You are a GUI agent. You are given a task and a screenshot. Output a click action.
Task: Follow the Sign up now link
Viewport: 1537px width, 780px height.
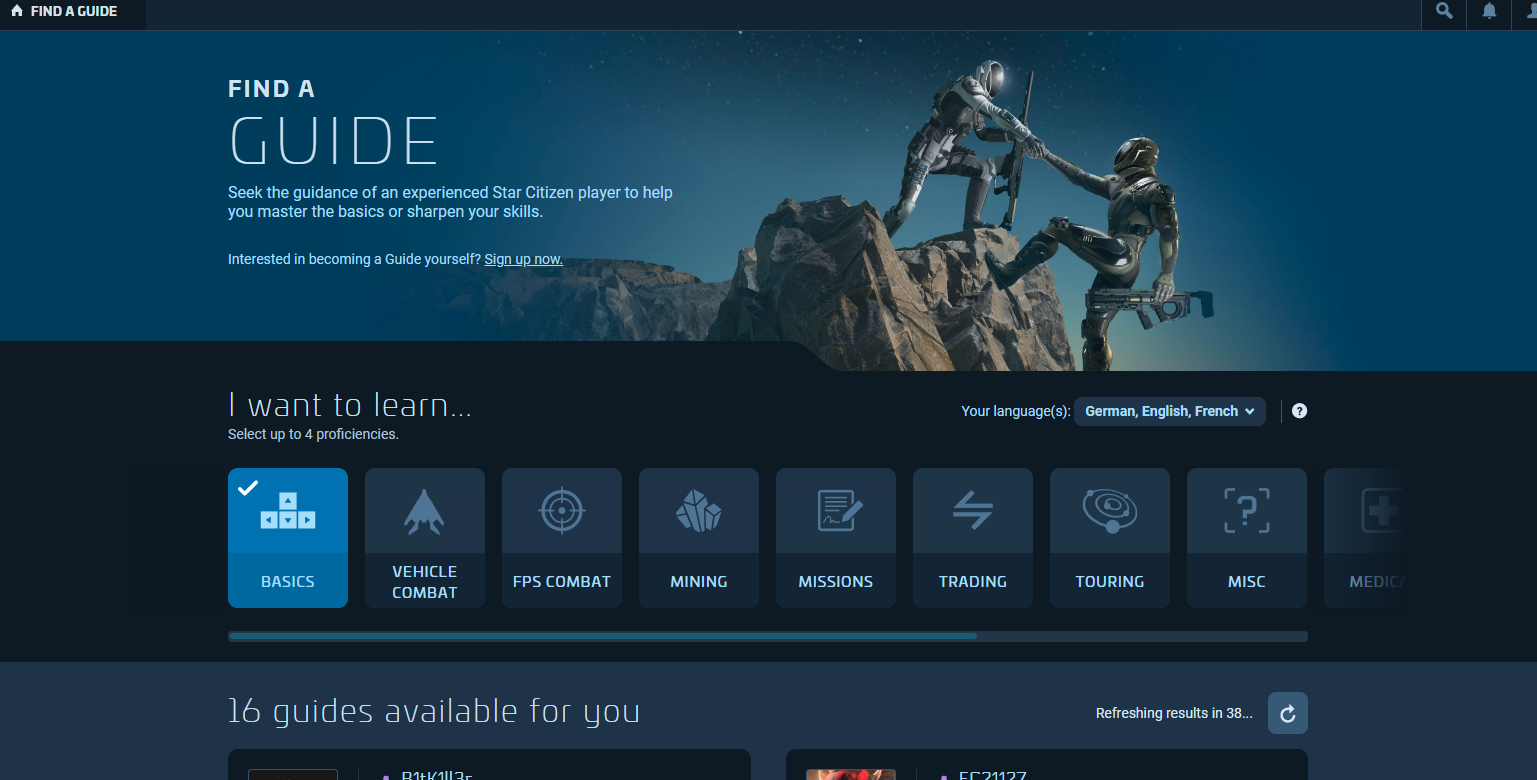523,259
